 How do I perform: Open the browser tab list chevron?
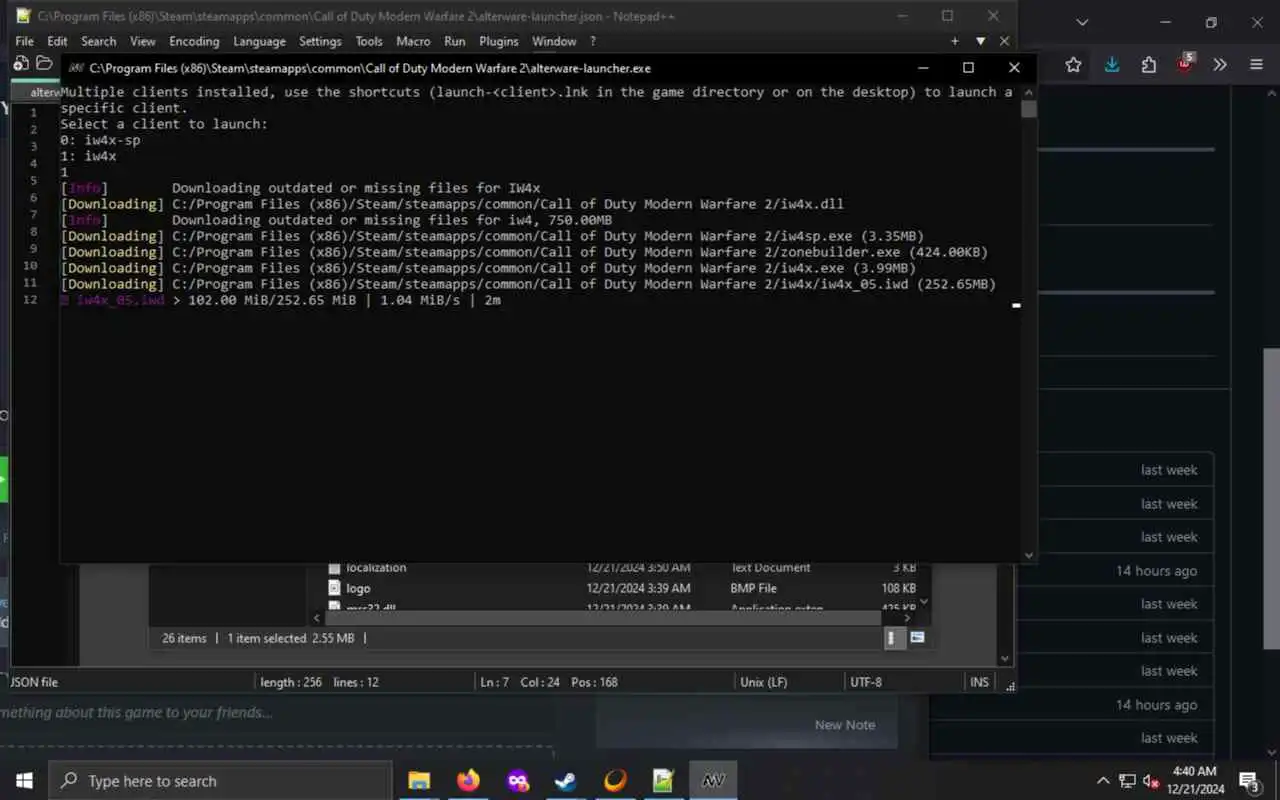coord(1082,22)
